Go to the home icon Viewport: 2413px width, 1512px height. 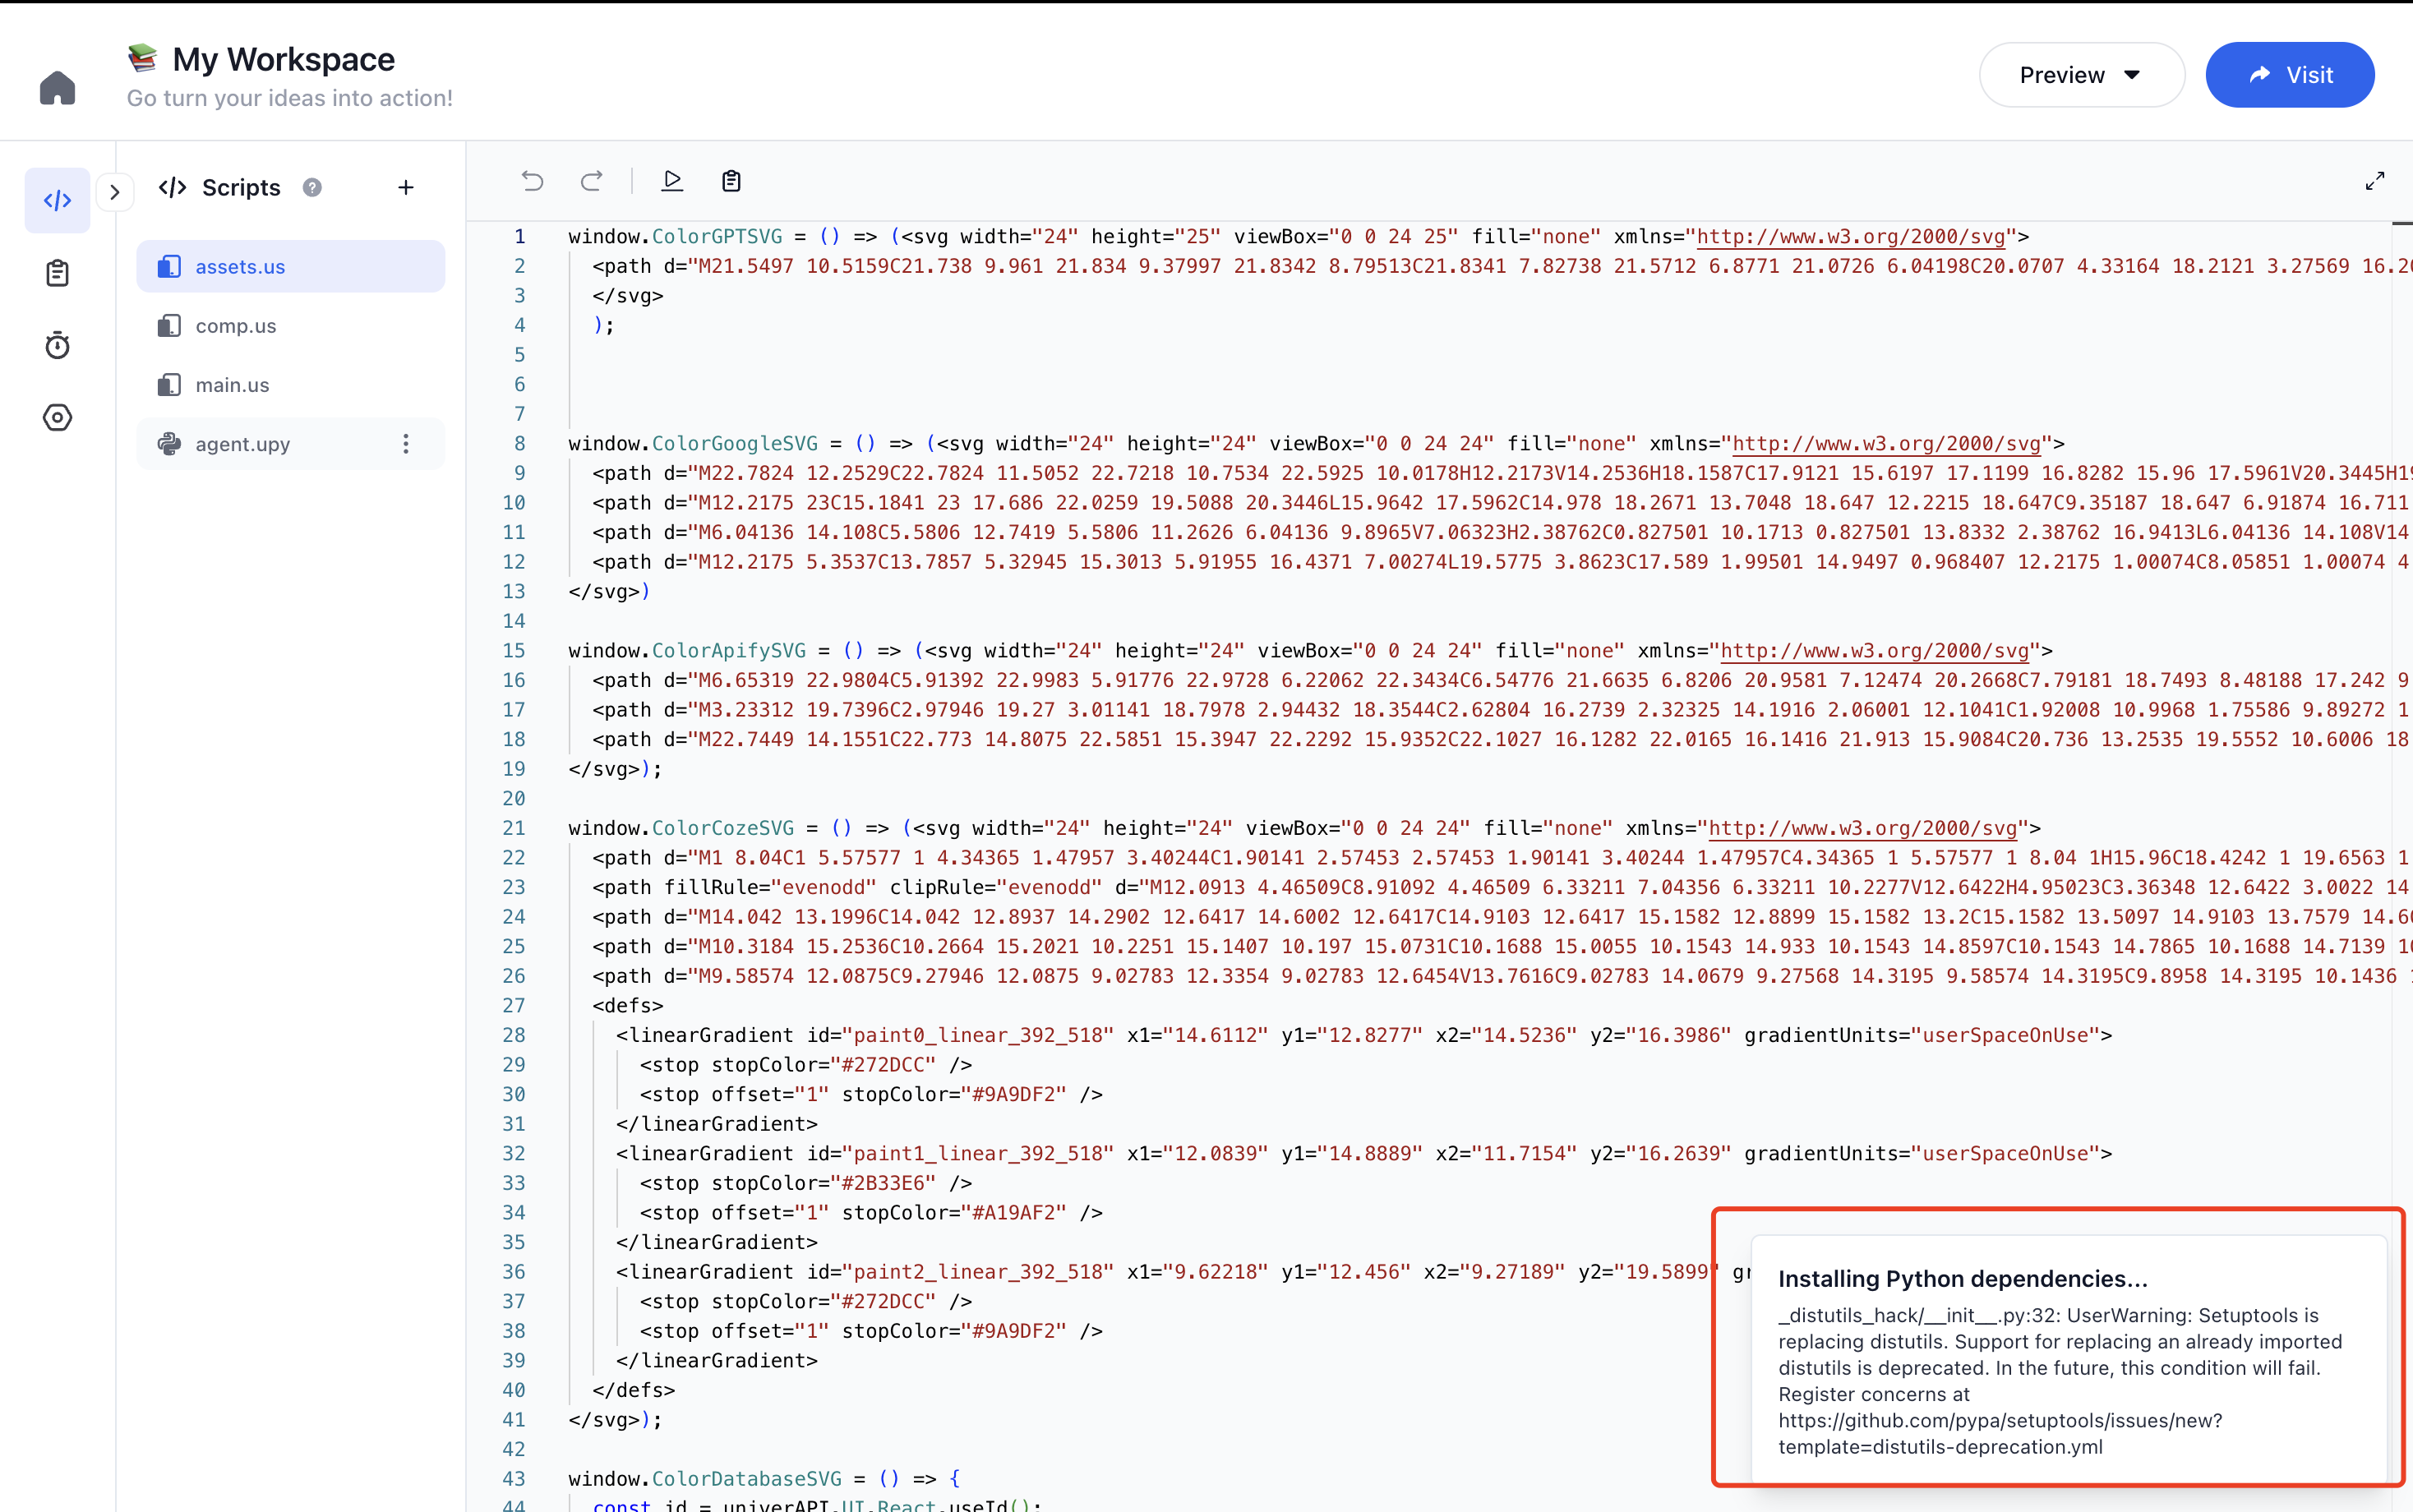tap(57, 87)
